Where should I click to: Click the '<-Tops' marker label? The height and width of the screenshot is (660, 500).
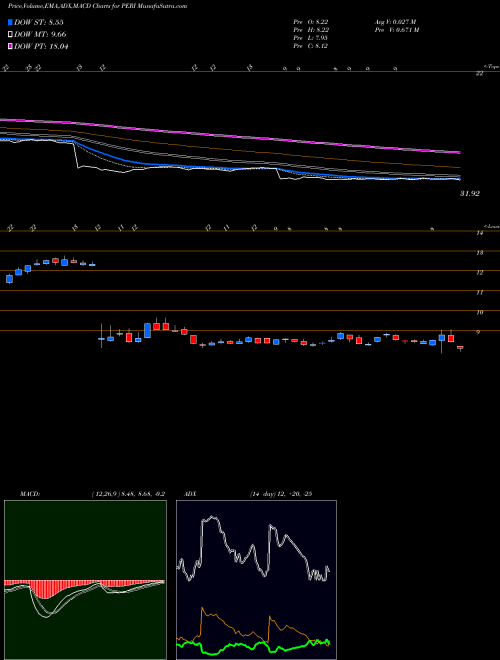(x=491, y=67)
